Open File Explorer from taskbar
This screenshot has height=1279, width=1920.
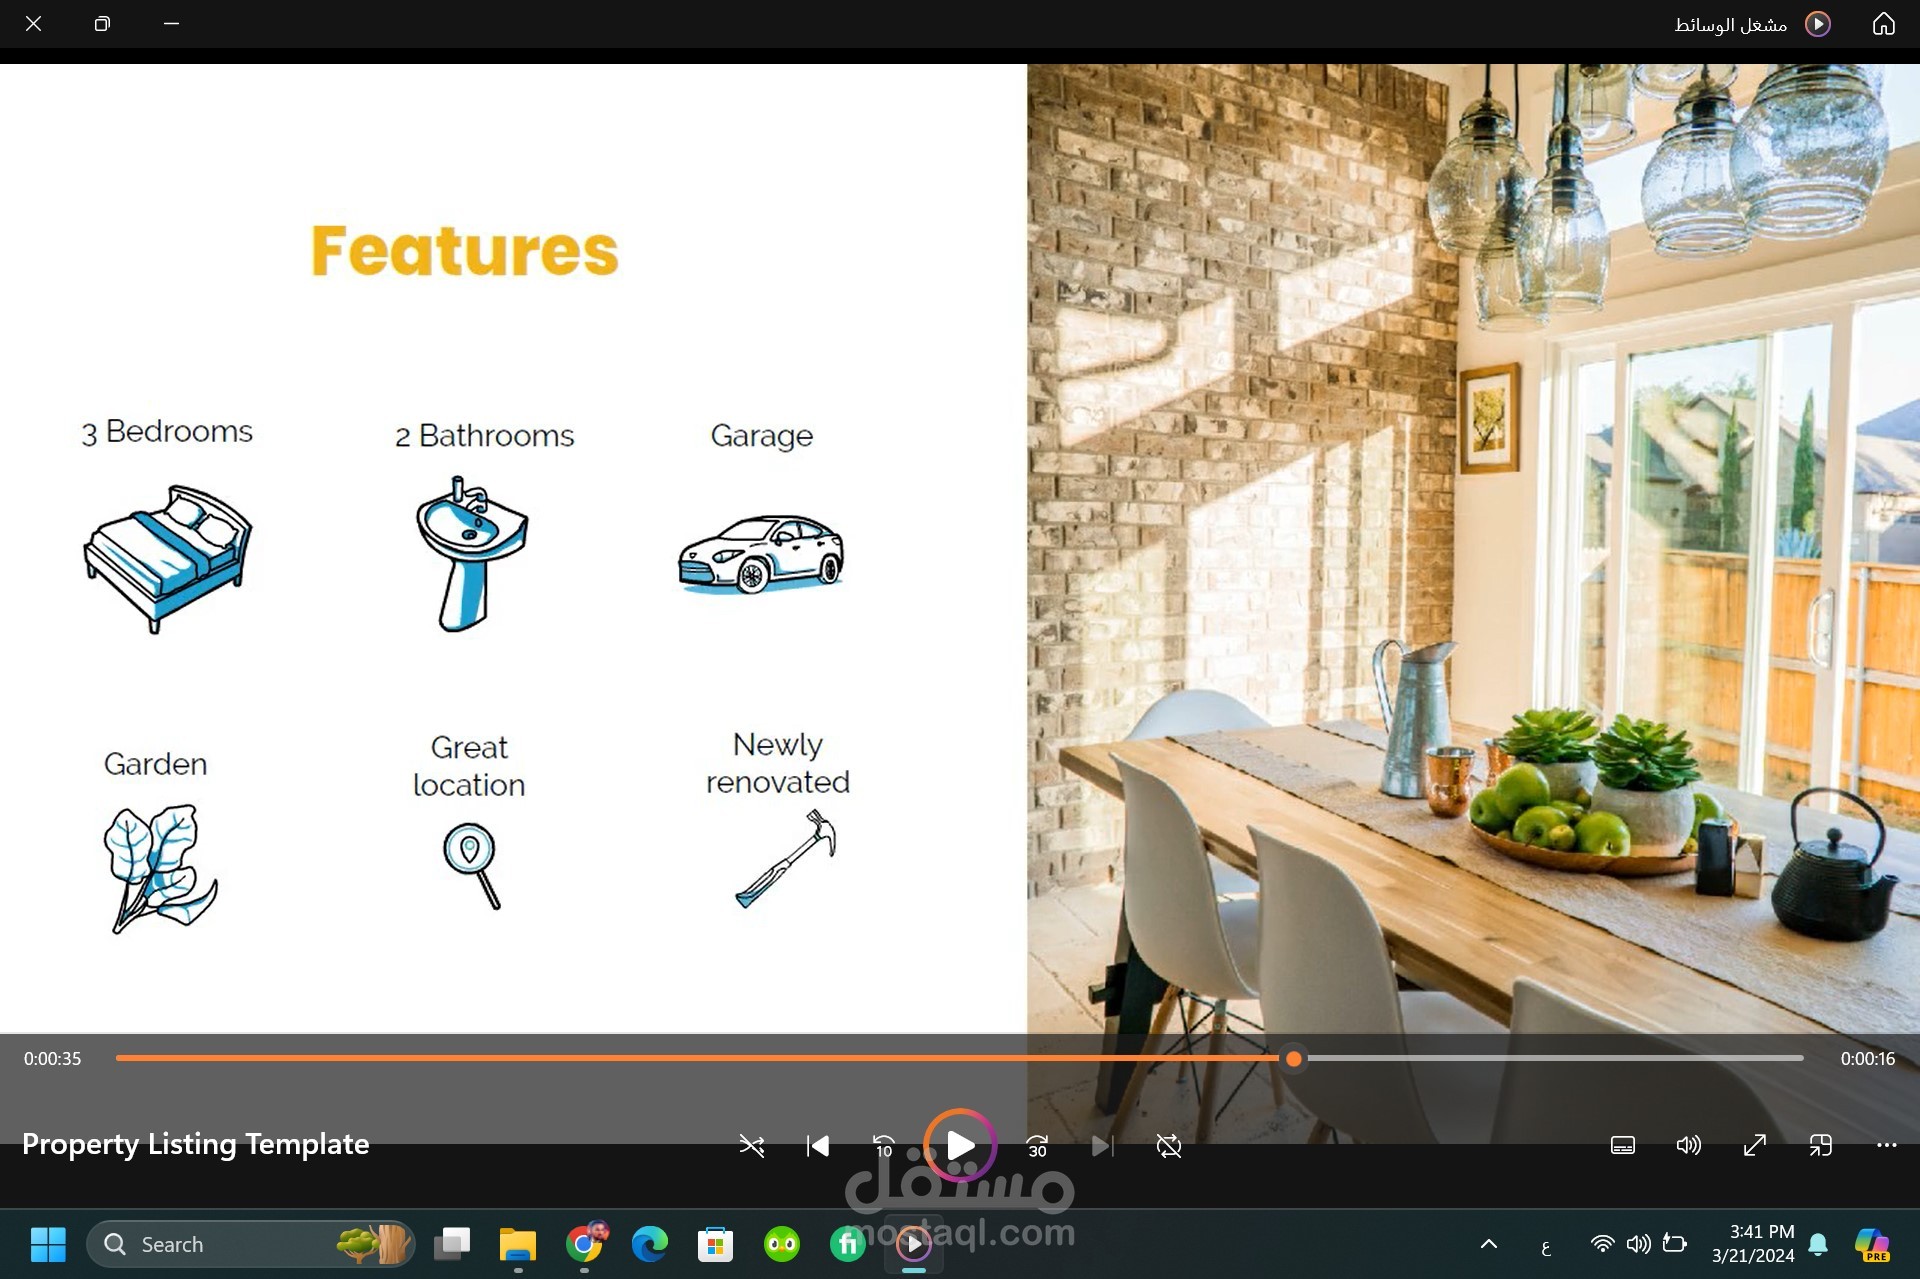pos(518,1244)
